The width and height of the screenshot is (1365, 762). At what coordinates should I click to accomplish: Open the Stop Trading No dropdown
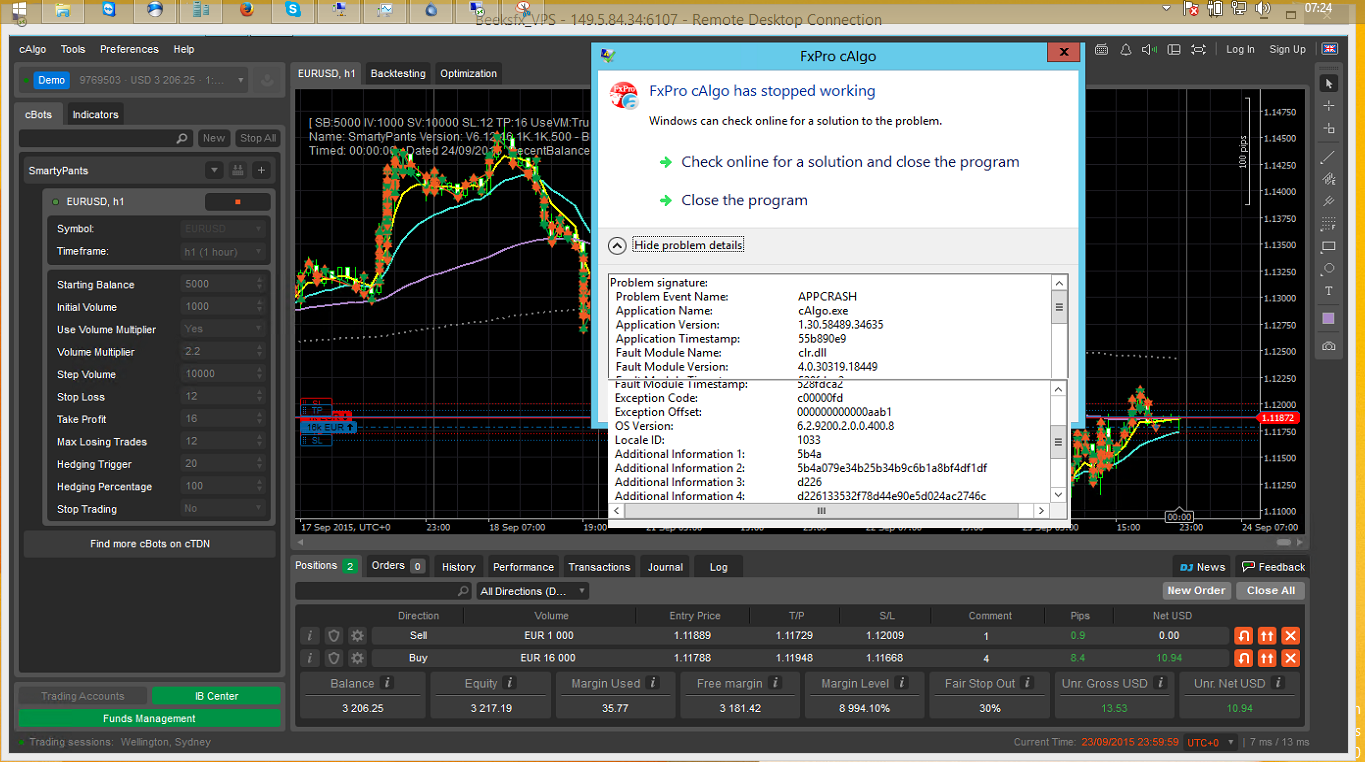pos(223,509)
